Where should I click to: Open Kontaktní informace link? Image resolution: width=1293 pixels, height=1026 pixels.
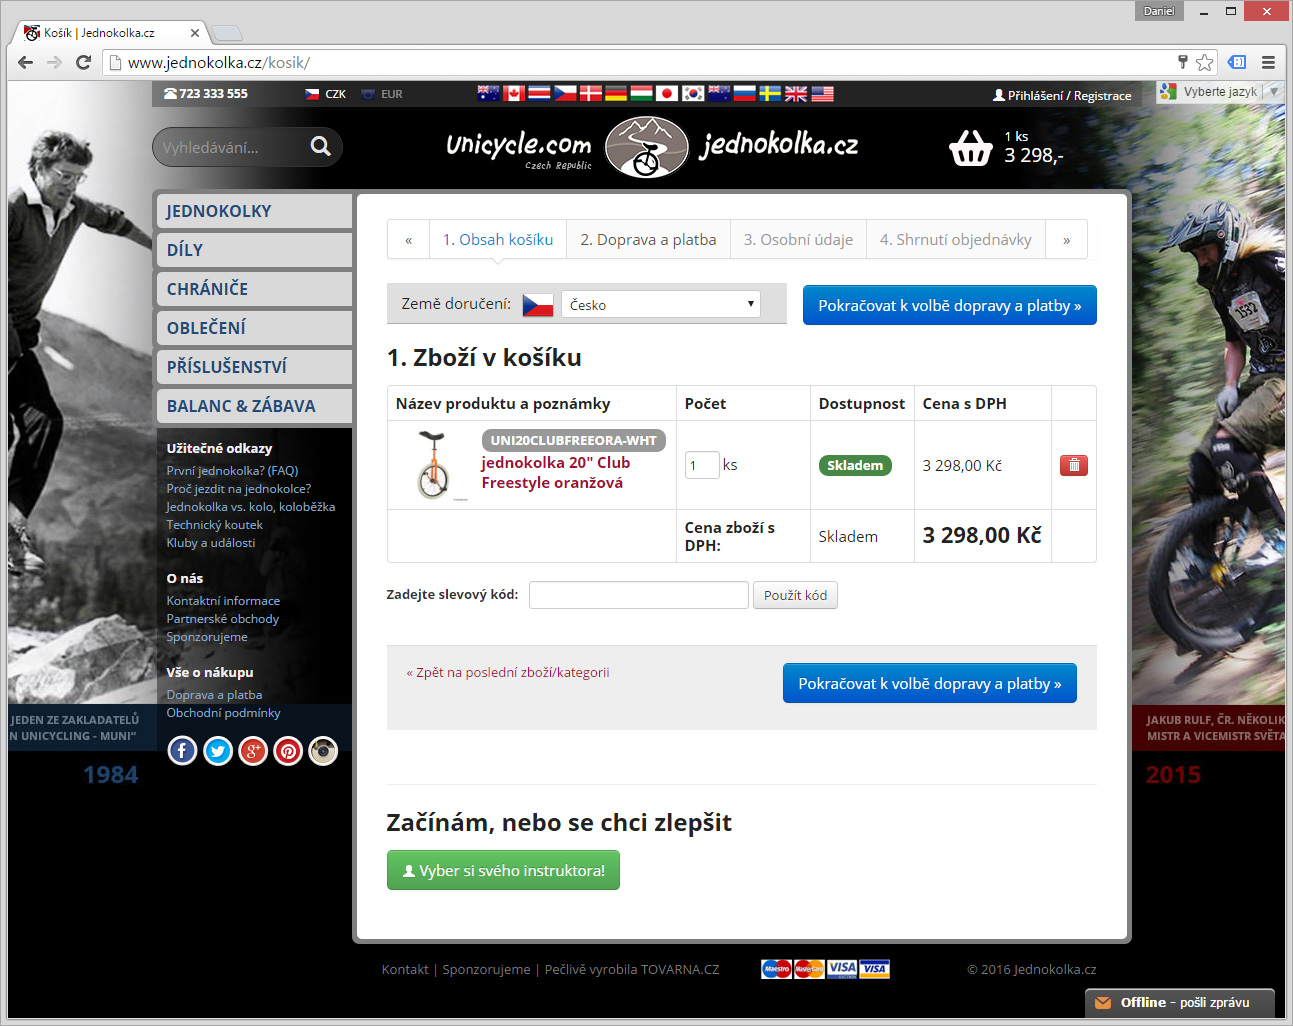tap(223, 600)
